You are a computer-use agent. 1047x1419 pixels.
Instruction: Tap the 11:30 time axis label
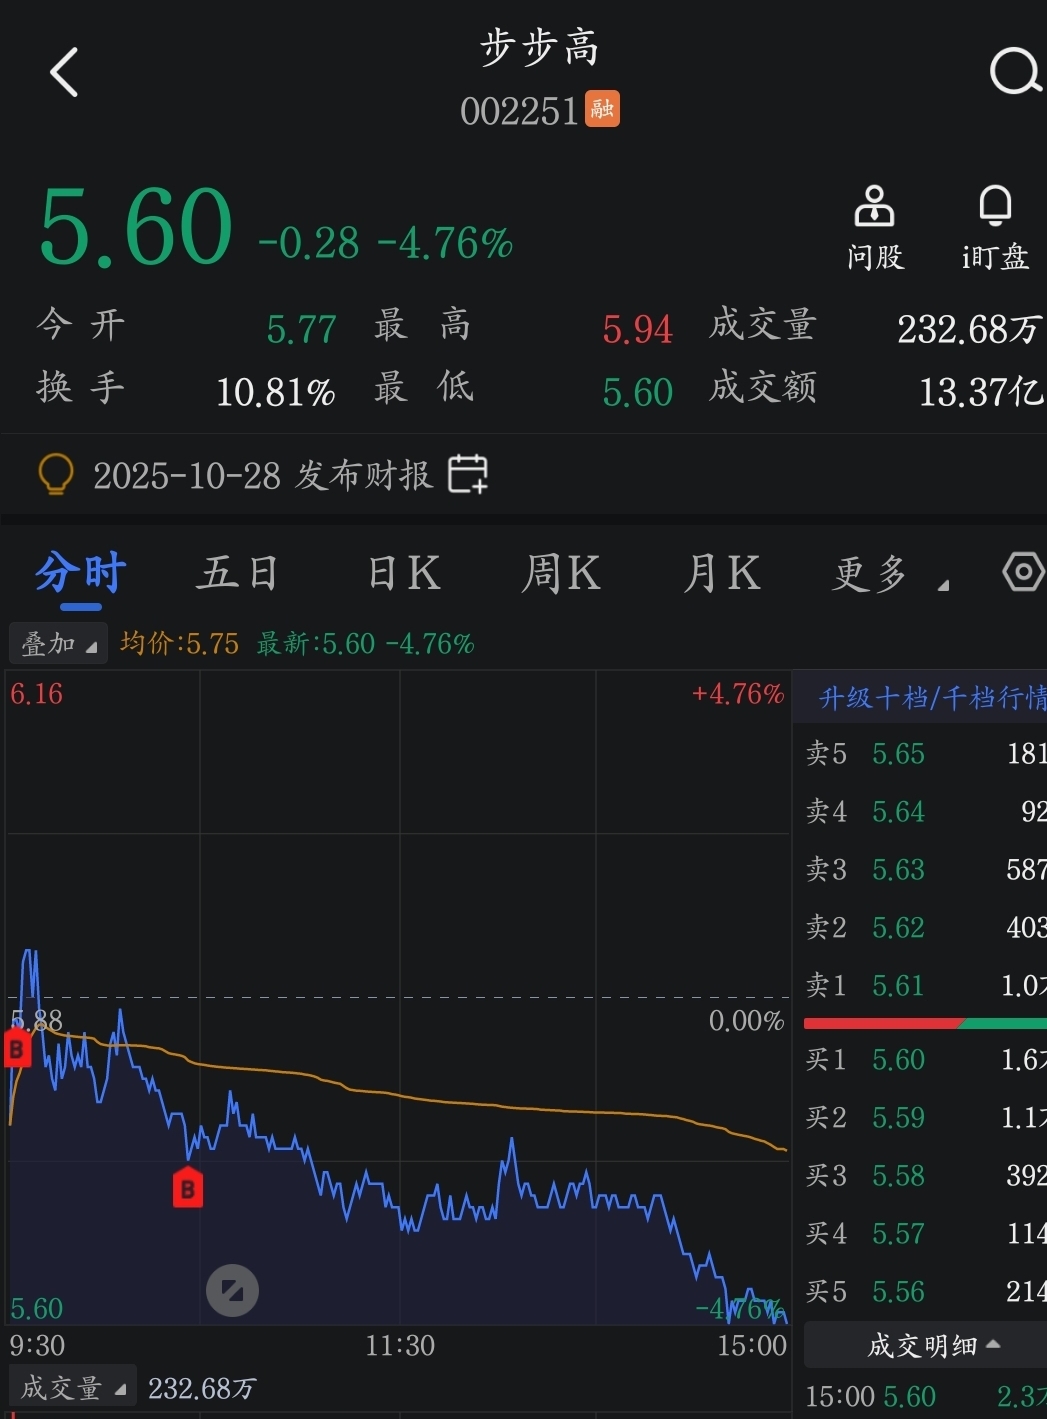(x=400, y=1345)
